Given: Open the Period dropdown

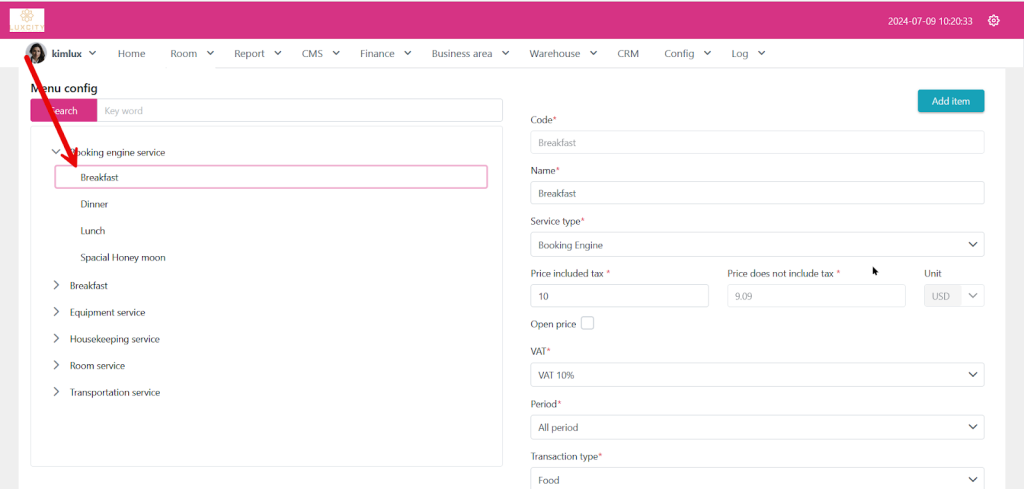Looking at the screenshot, I should tap(756, 427).
